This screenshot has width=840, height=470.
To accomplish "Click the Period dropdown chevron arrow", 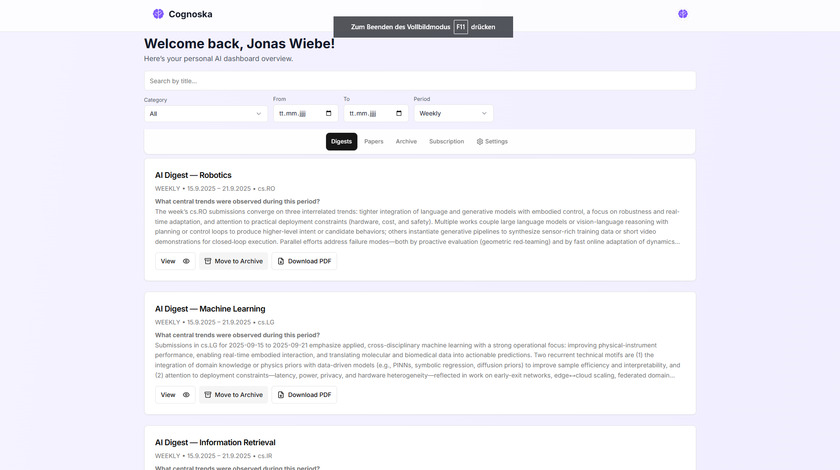I will (x=484, y=114).
